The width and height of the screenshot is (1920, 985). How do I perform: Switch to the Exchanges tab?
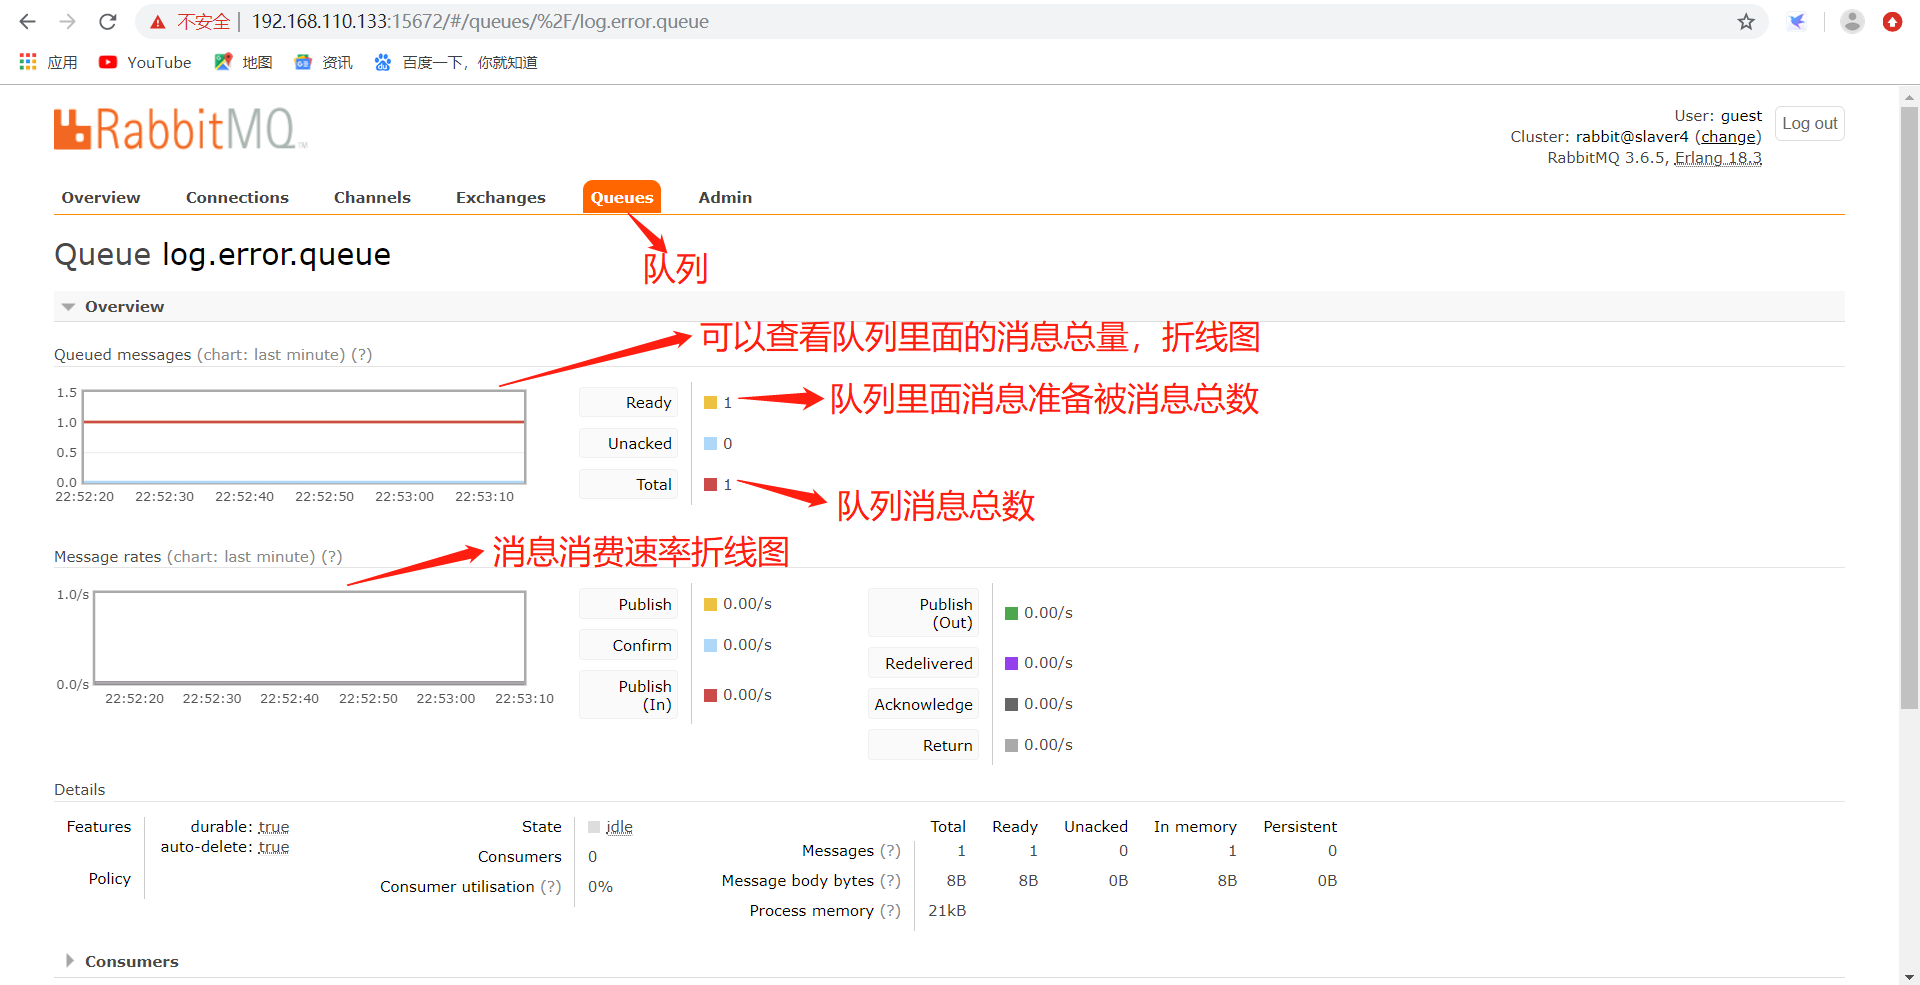(500, 197)
